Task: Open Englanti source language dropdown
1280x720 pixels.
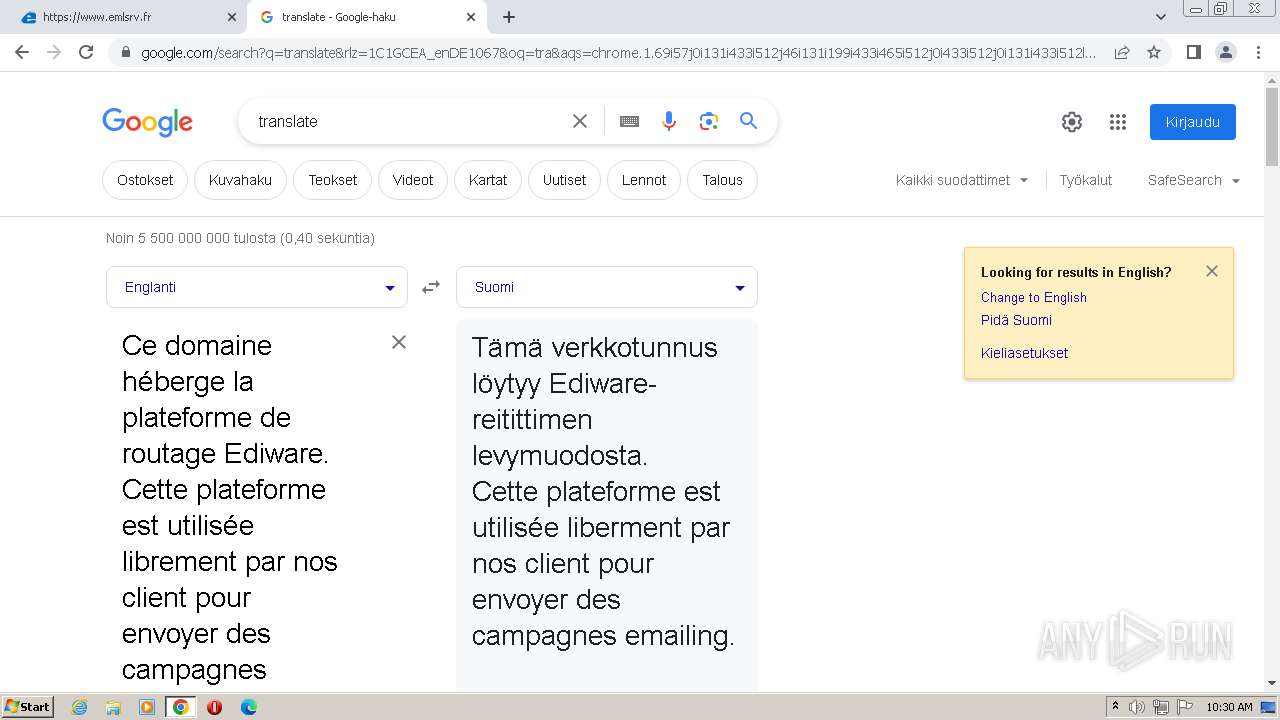Action: (x=257, y=287)
